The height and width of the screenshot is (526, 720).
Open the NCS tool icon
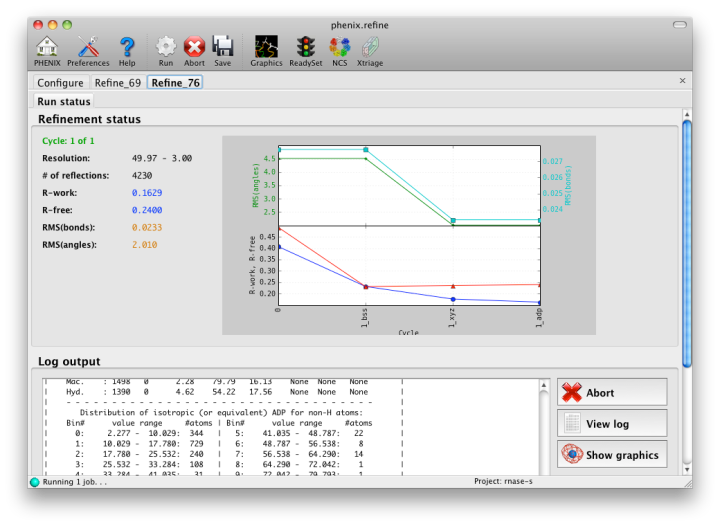[x=340, y=48]
